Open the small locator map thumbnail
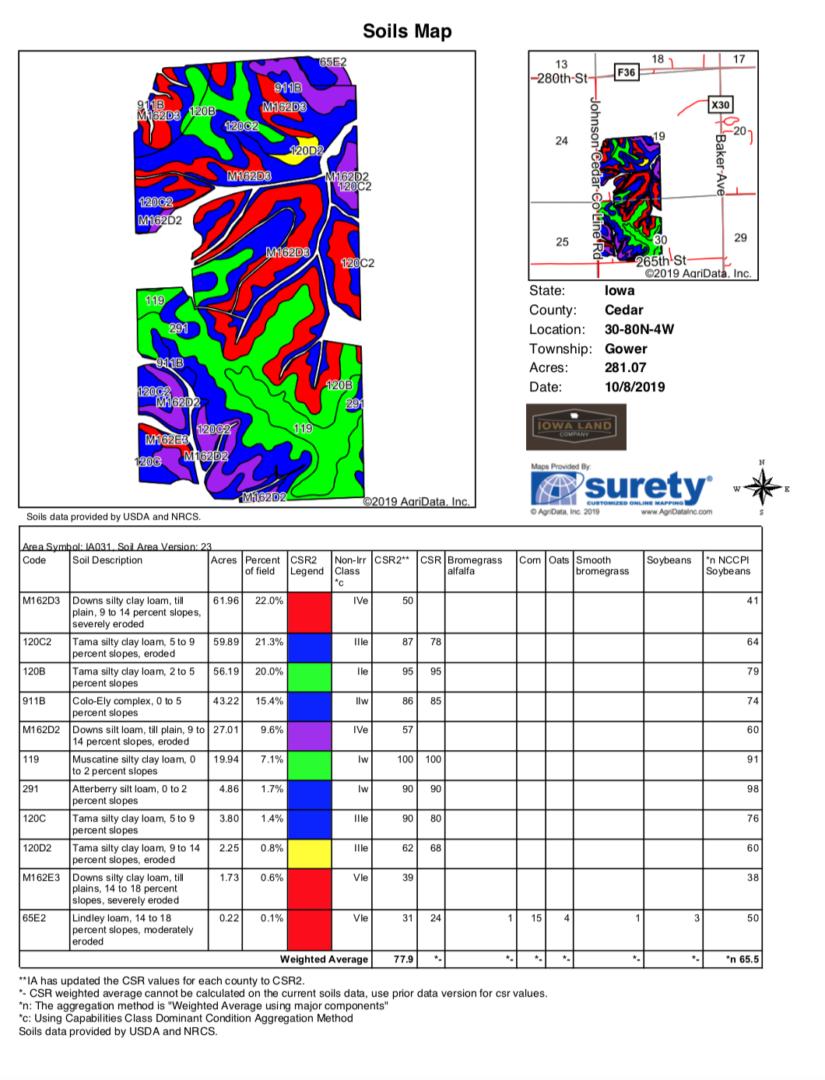This screenshot has width=825, height=1080. click(642, 165)
